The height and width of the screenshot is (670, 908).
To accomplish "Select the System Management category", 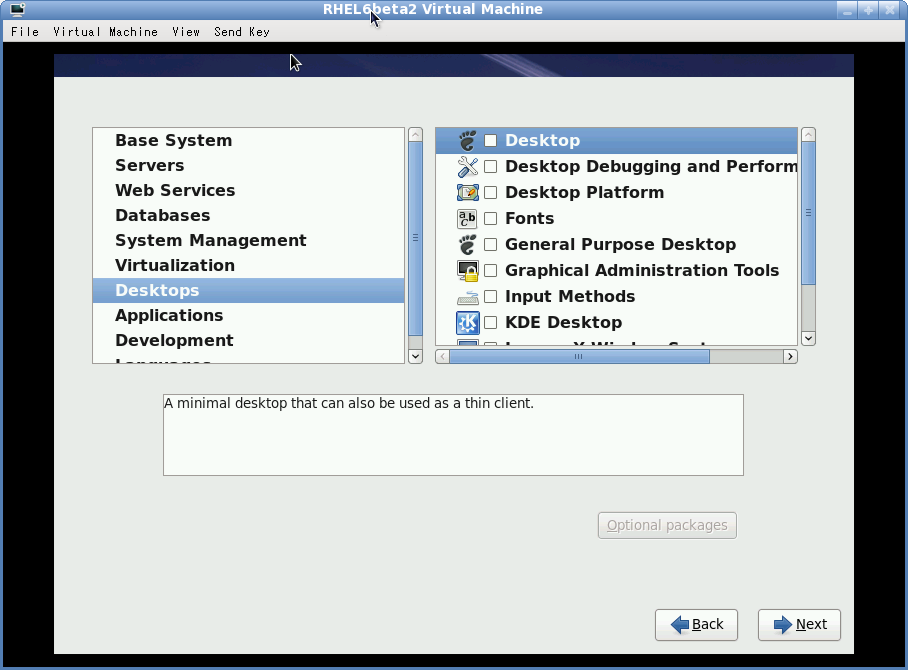I will click(x=248, y=240).
